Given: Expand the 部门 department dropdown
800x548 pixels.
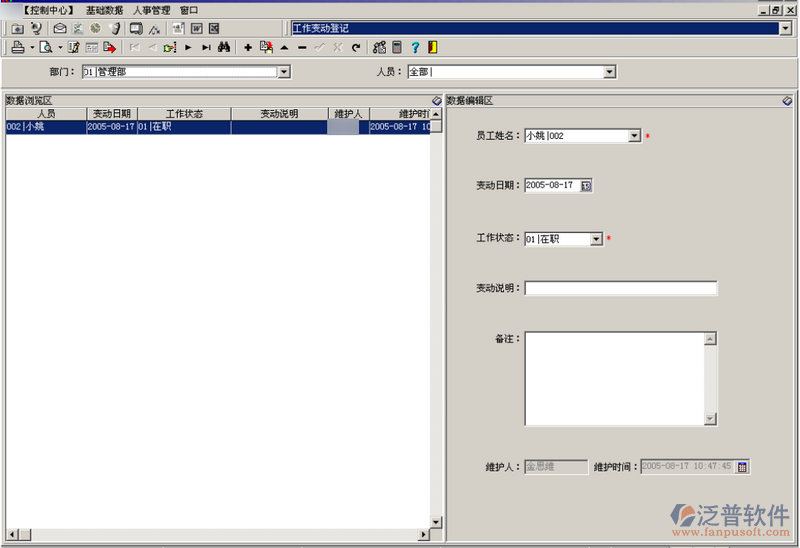Looking at the screenshot, I should pyautogui.click(x=284, y=72).
